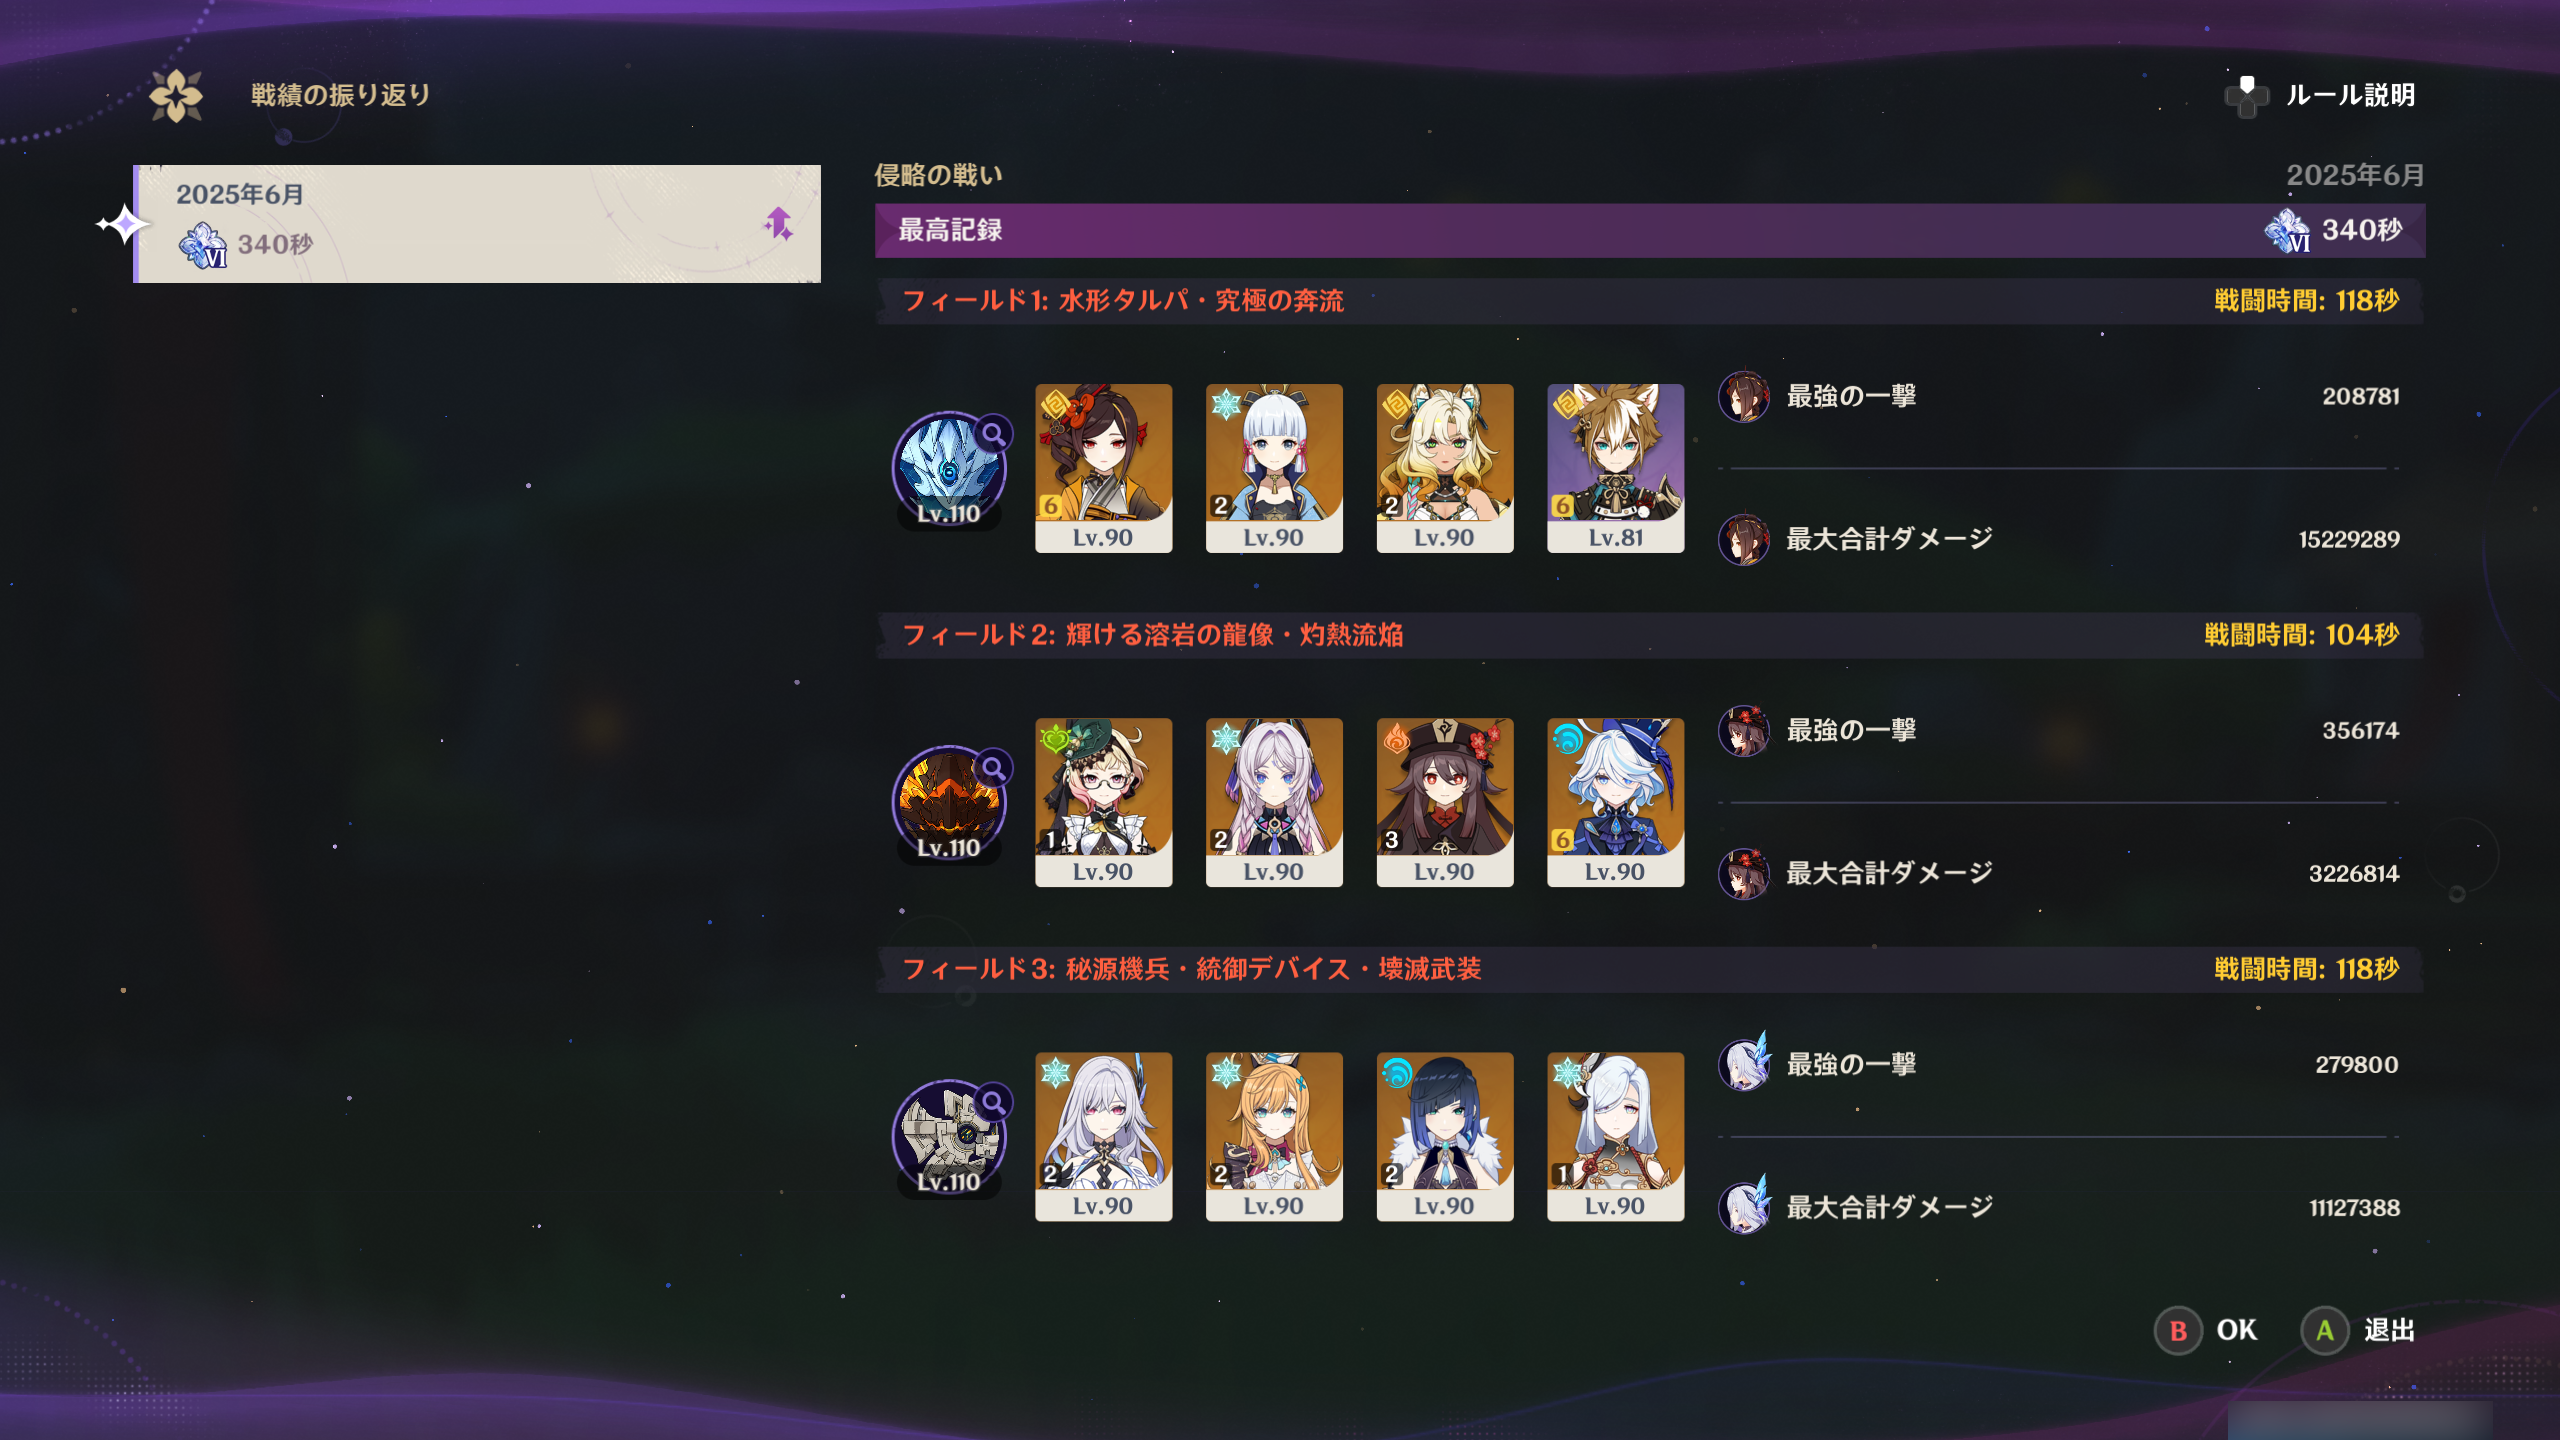Click the 最強の一撃 character avatar in Field 2
This screenshot has height=1440, width=2560.
(1744, 731)
